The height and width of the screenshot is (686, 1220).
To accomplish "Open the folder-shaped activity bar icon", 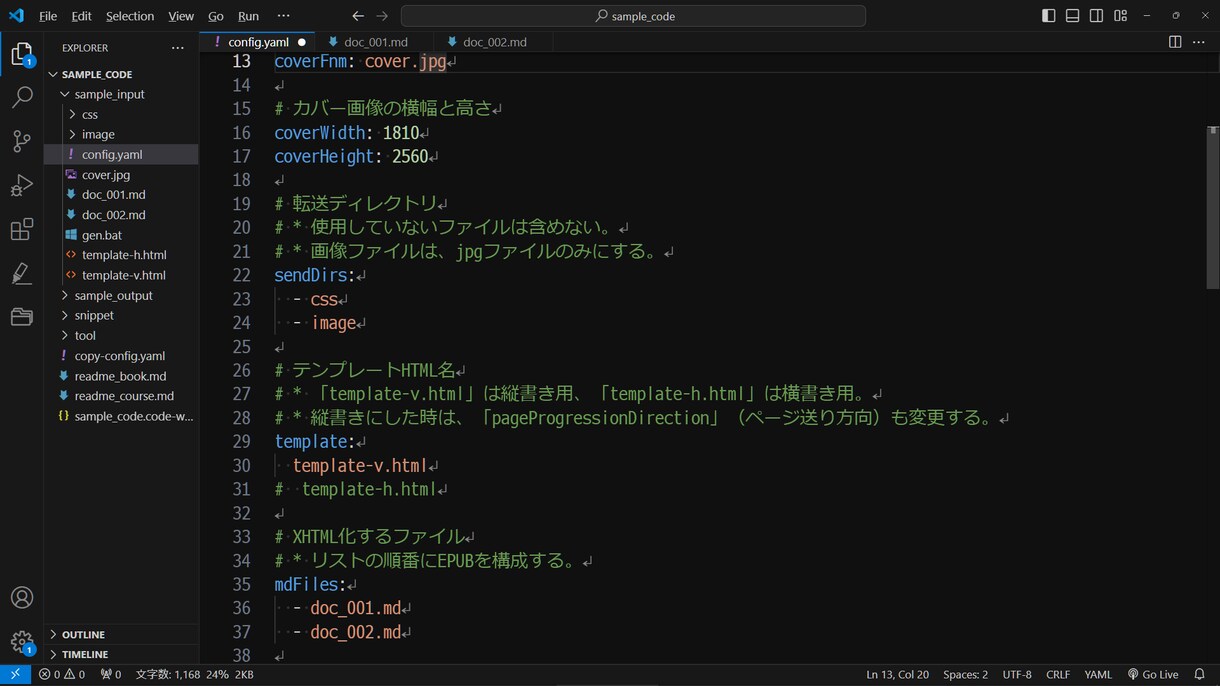I will (x=22, y=317).
